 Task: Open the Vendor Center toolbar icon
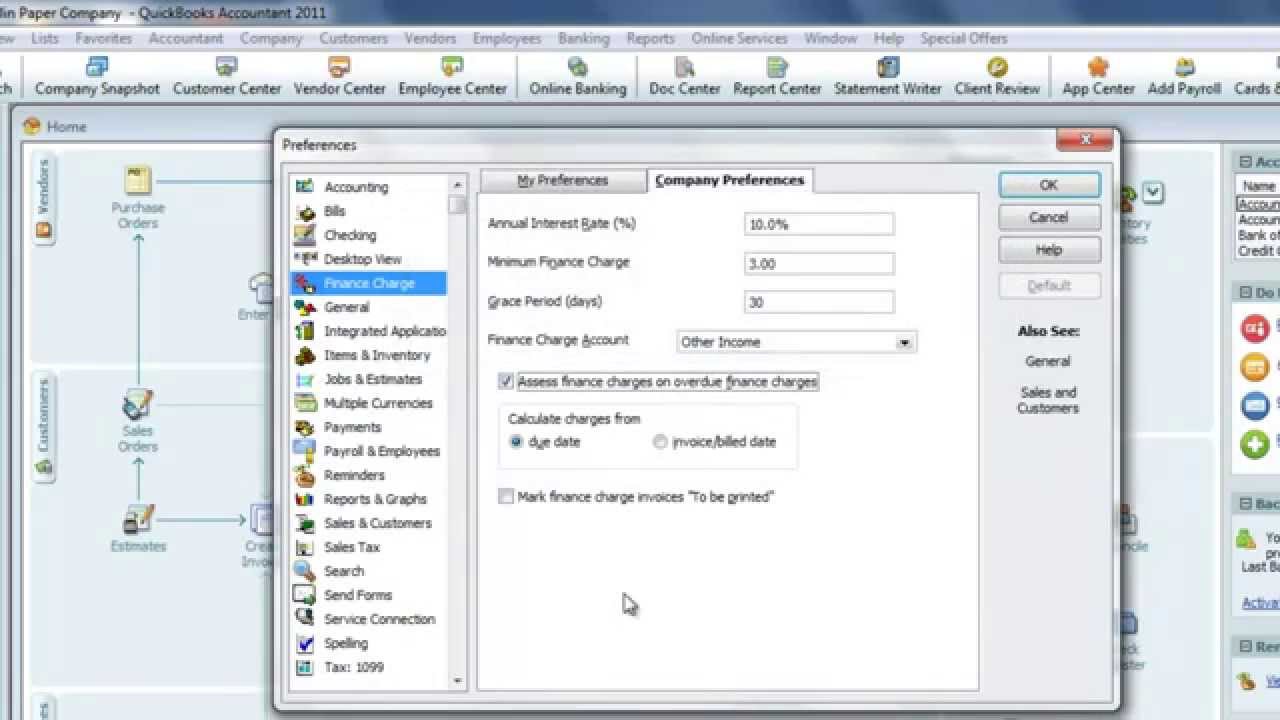(339, 77)
